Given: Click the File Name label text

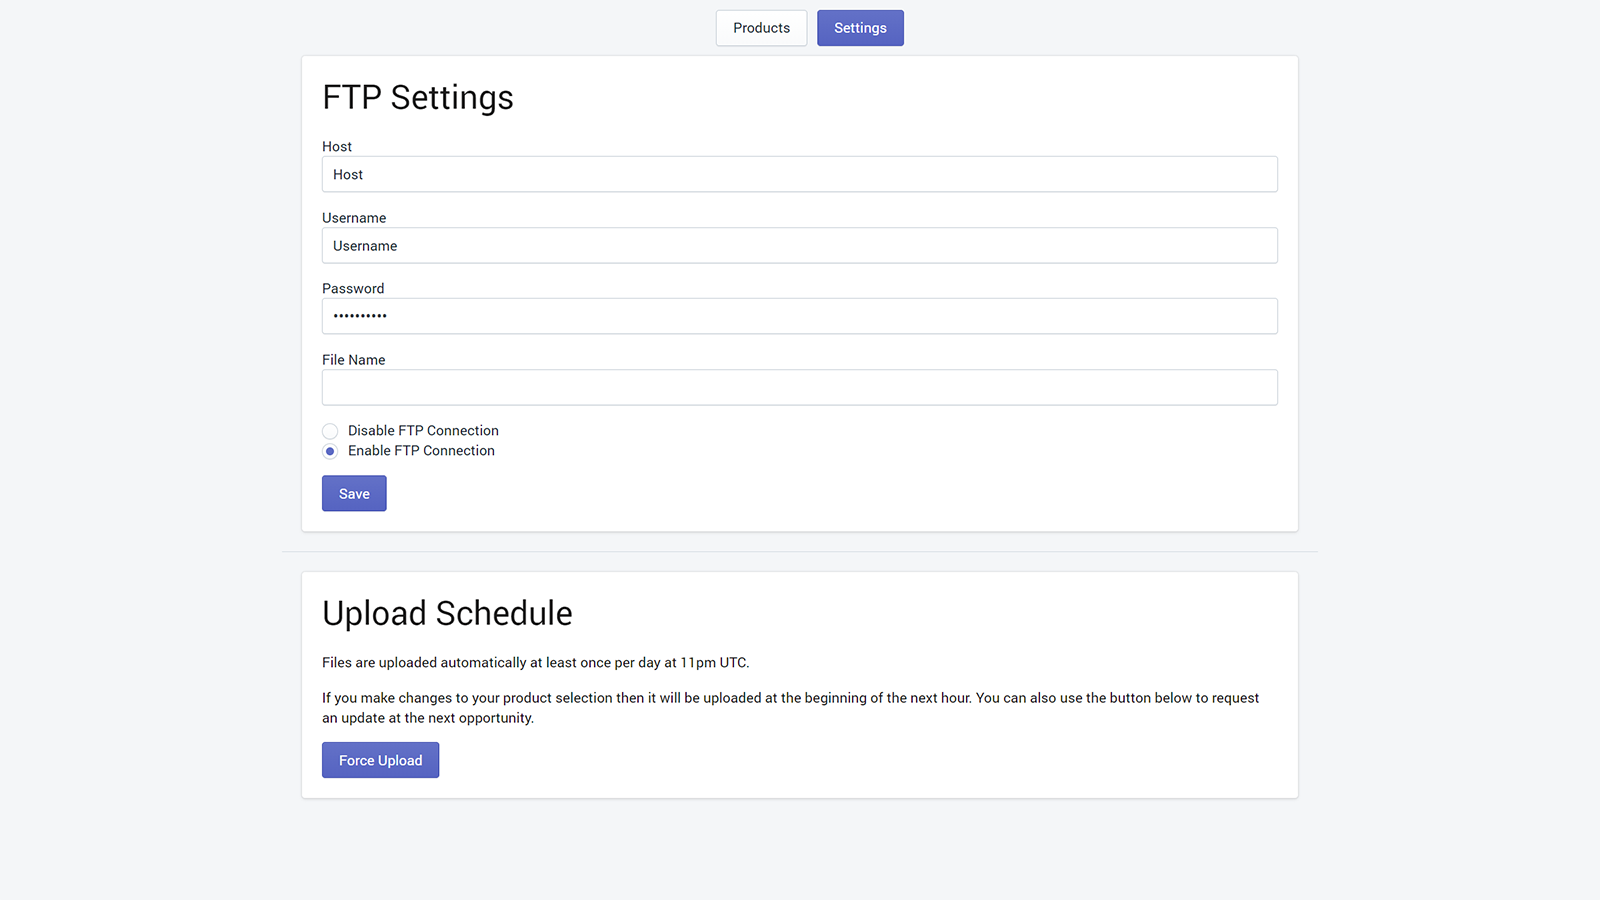Looking at the screenshot, I should 353,360.
